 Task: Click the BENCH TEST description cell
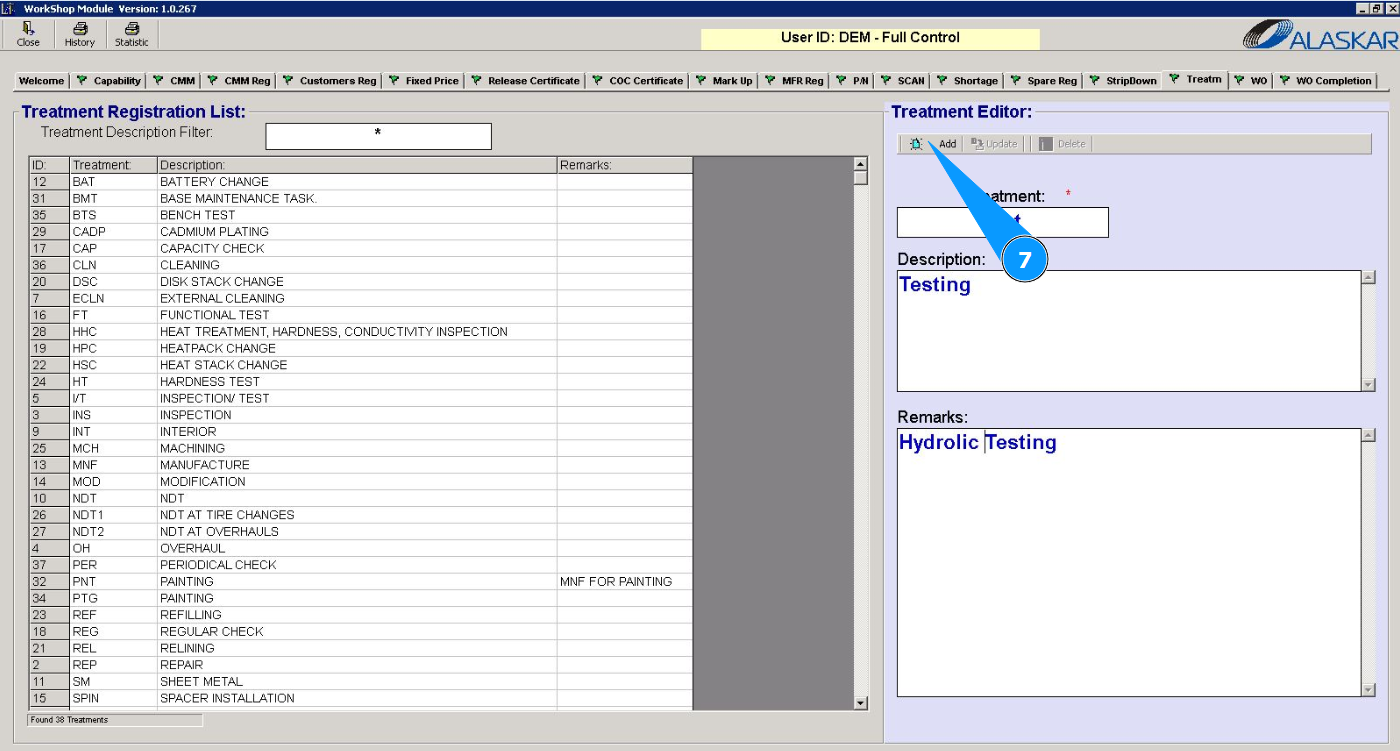click(357, 215)
